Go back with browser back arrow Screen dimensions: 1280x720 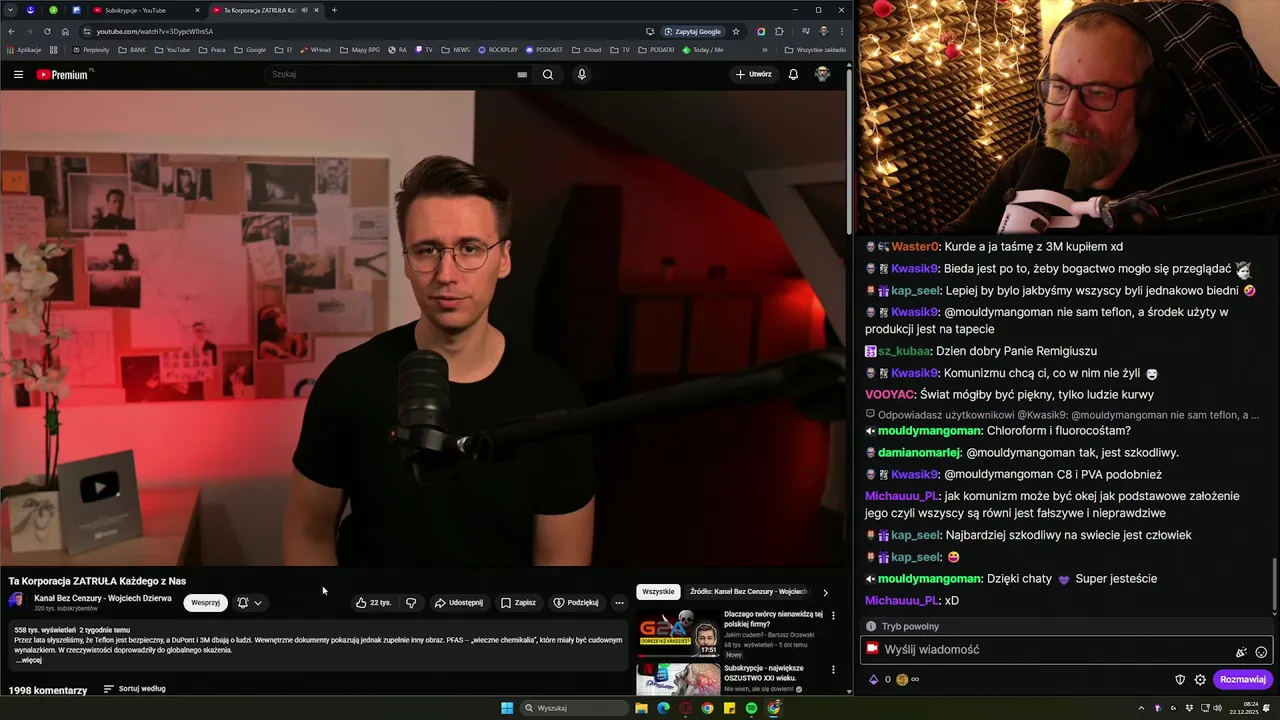pyautogui.click(x=11, y=31)
